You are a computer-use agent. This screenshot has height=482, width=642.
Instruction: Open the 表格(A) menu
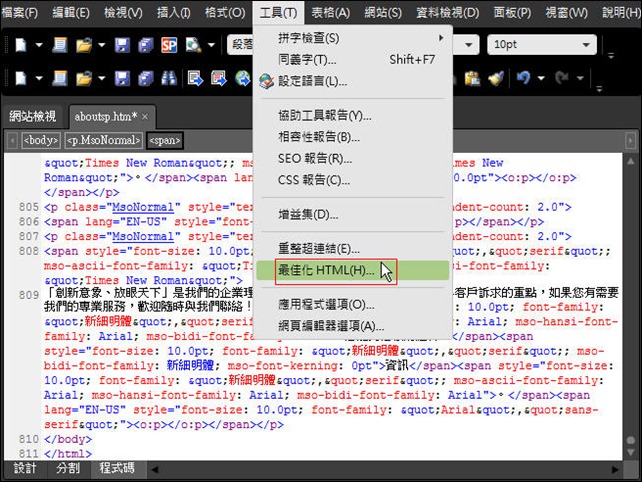point(330,13)
